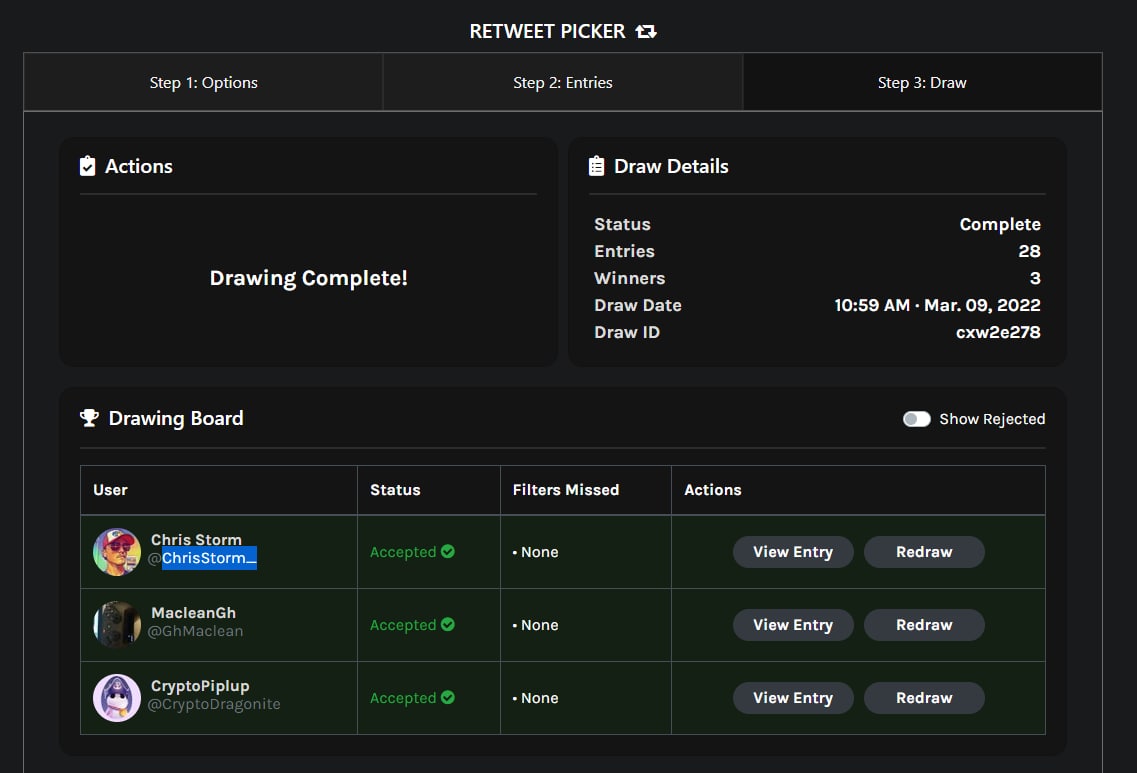Click the @CryptoDragonite handle
Viewport: 1137px width, 773px height.
pos(214,704)
